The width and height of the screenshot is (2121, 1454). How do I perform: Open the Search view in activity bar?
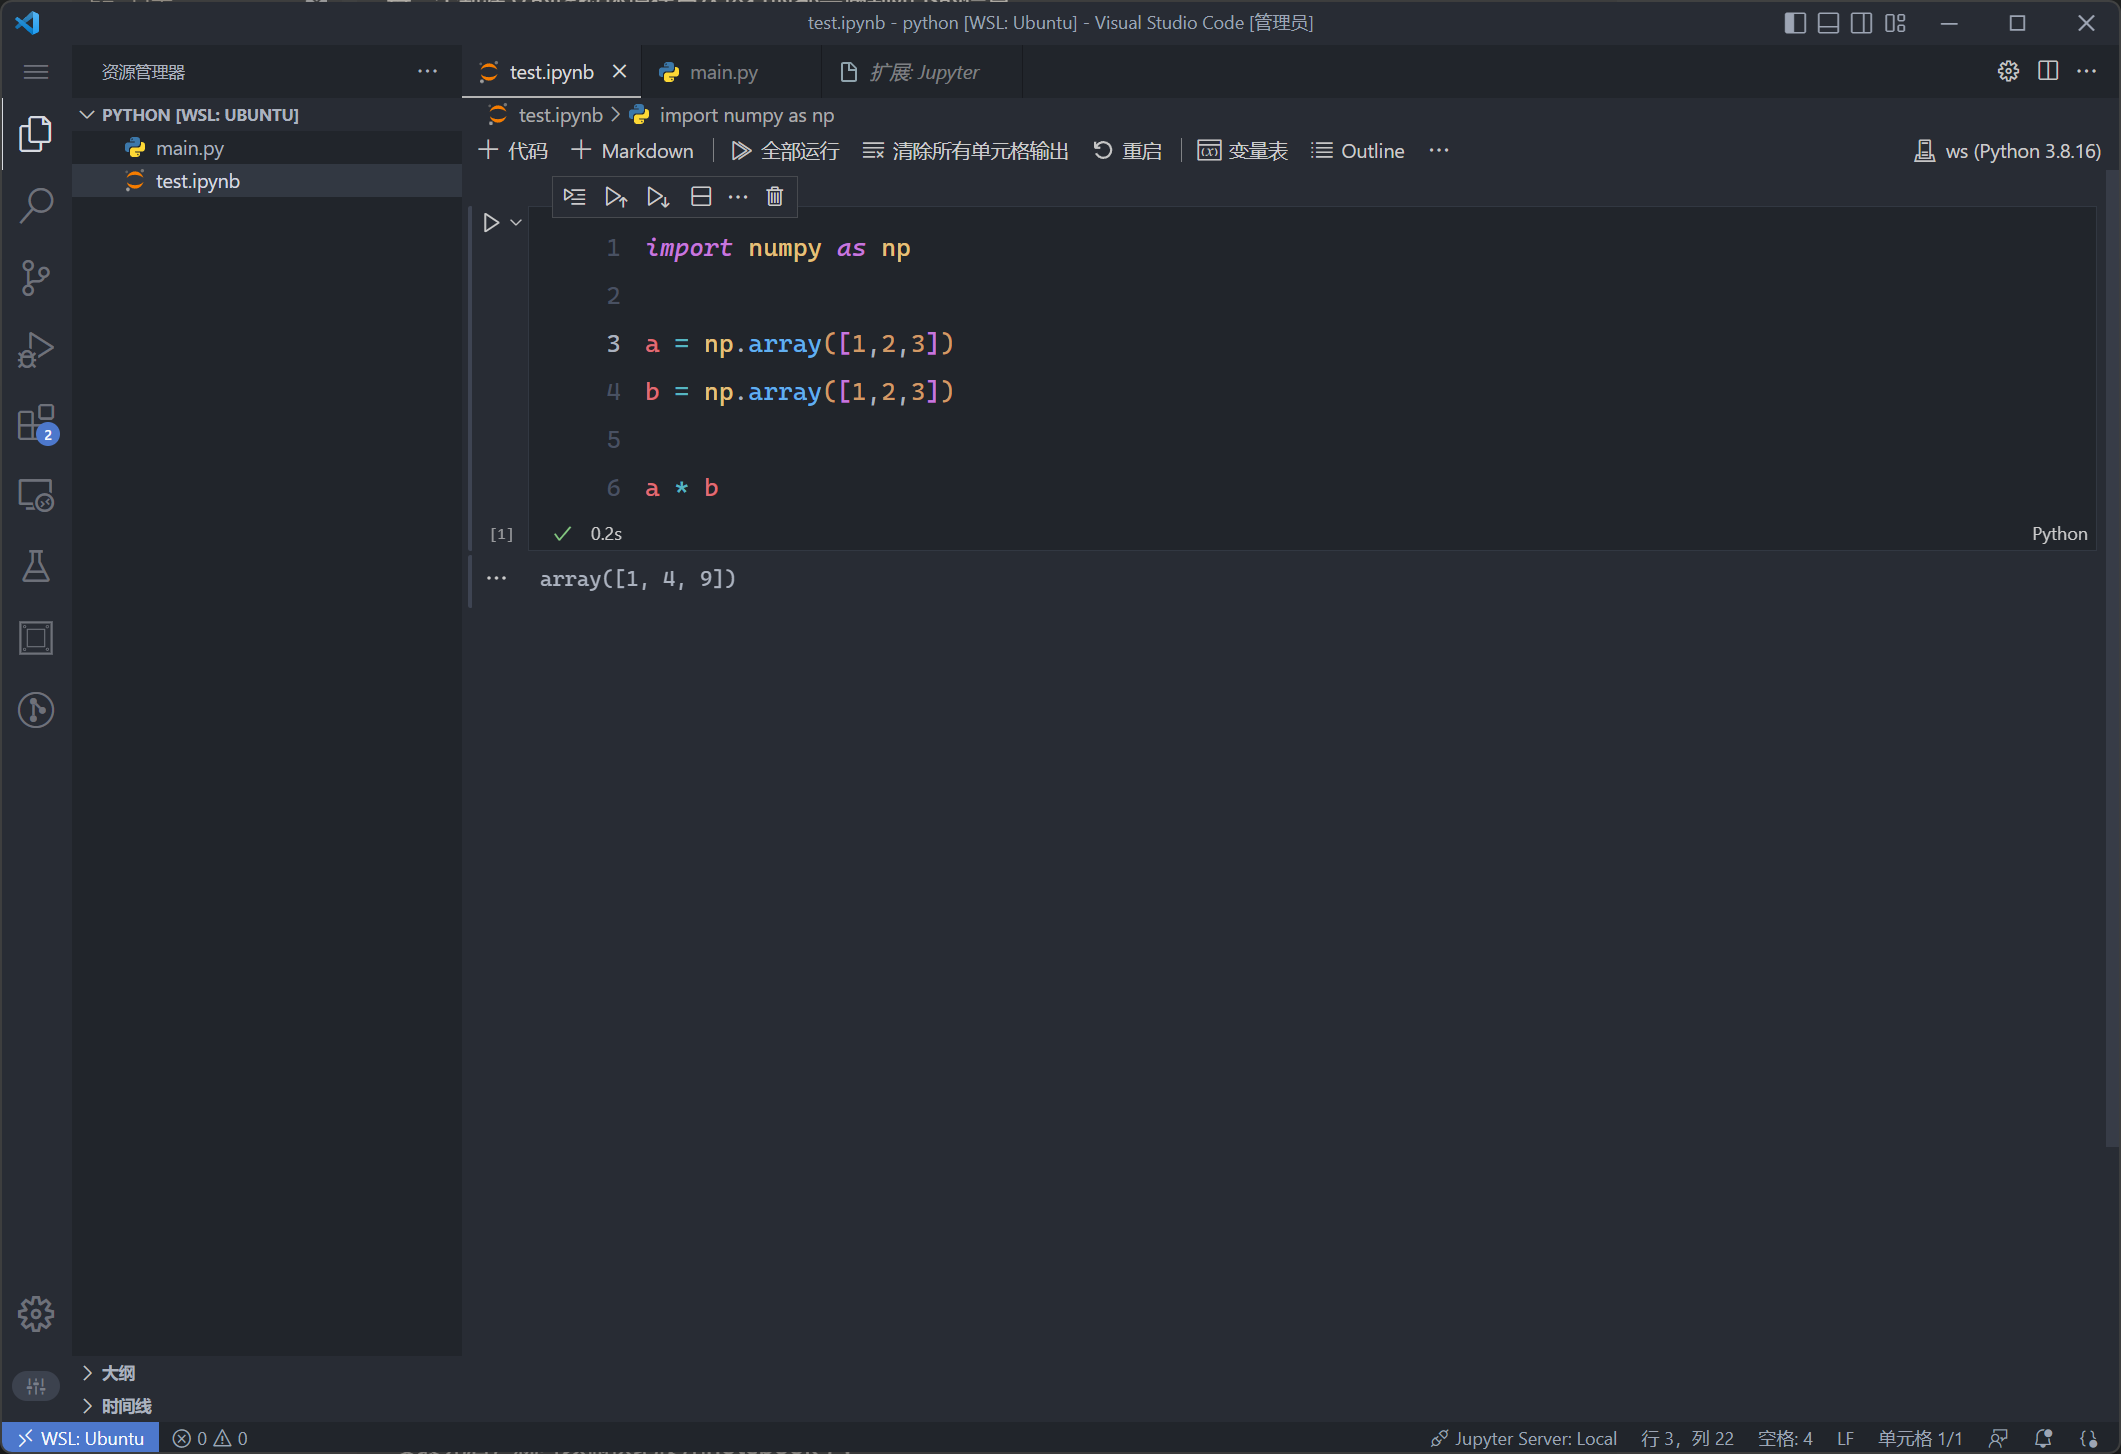click(x=36, y=206)
